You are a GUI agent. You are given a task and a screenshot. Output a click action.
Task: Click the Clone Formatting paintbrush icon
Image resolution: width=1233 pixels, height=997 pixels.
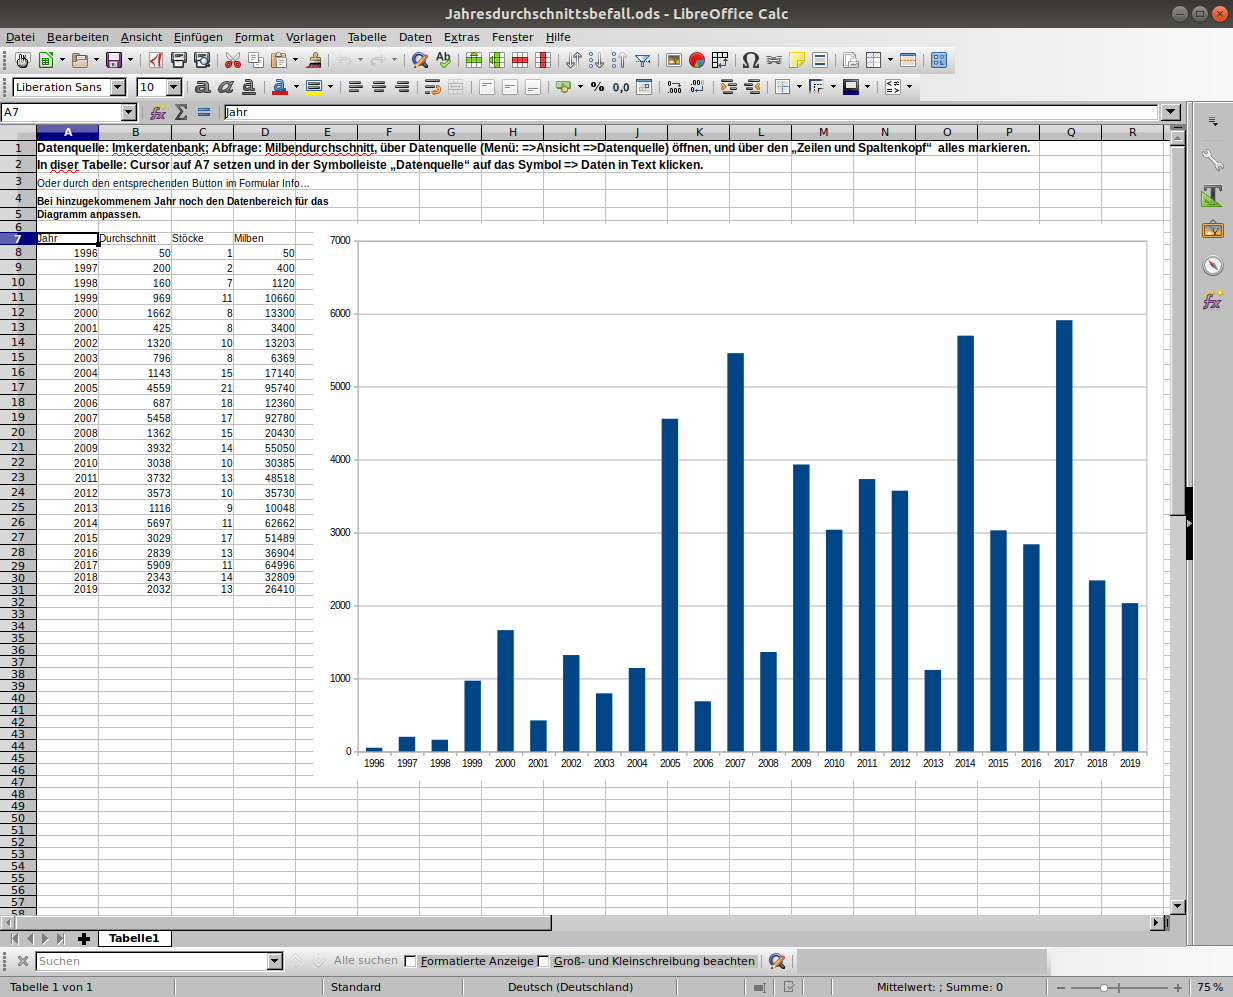pyautogui.click(x=314, y=60)
